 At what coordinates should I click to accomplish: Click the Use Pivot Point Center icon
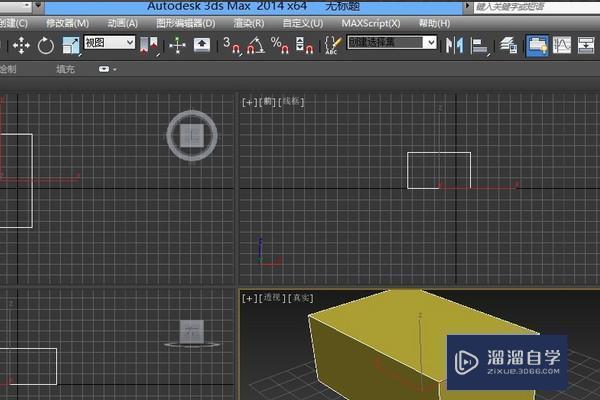coord(150,45)
